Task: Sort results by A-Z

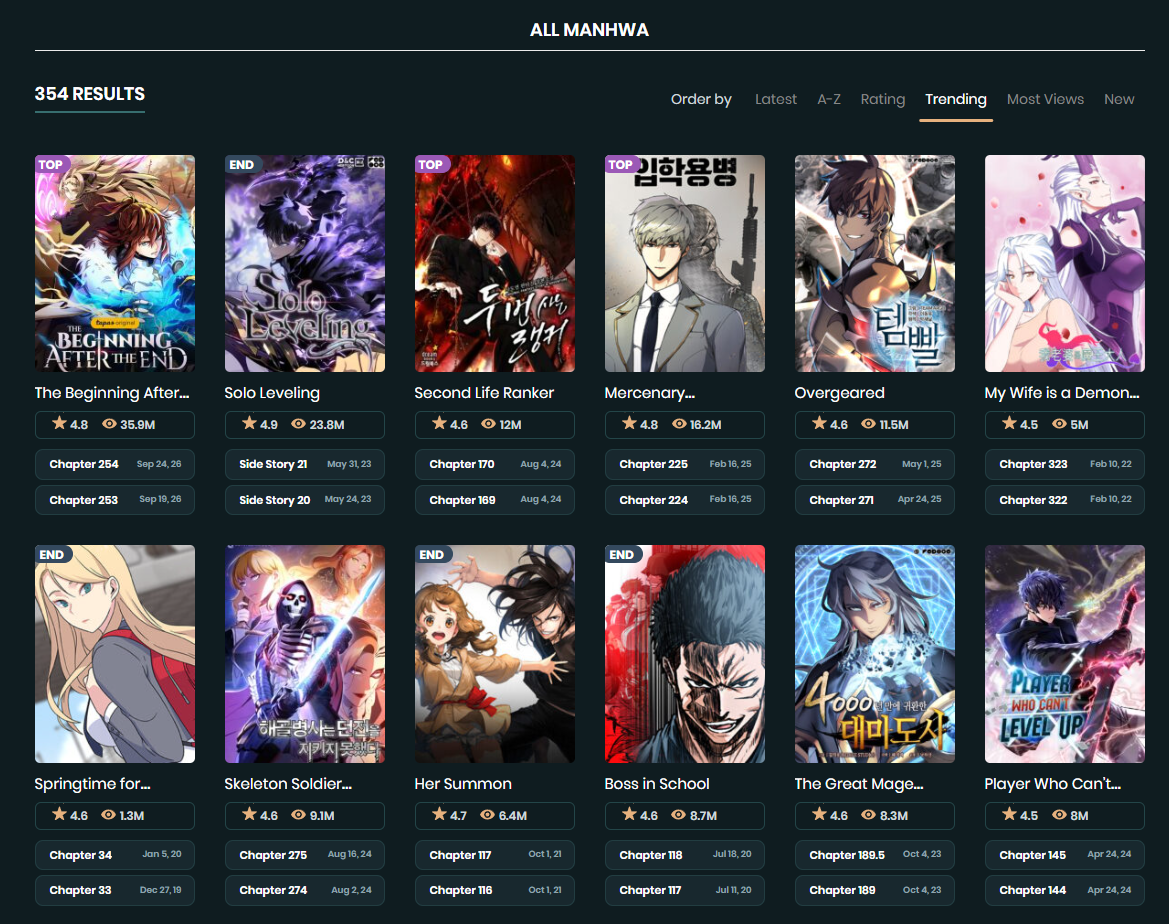Action: (x=828, y=99)
